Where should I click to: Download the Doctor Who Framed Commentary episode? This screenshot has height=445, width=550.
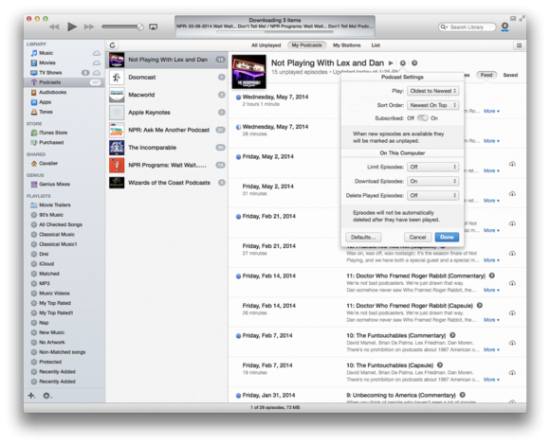pos(512,283)
